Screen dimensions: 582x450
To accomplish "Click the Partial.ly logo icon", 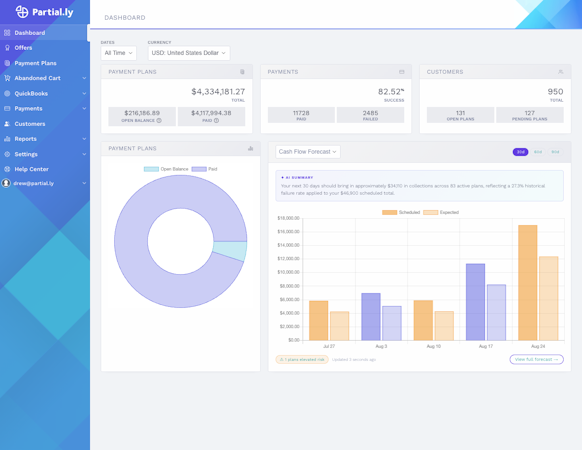I will click(x=22, y=12).
